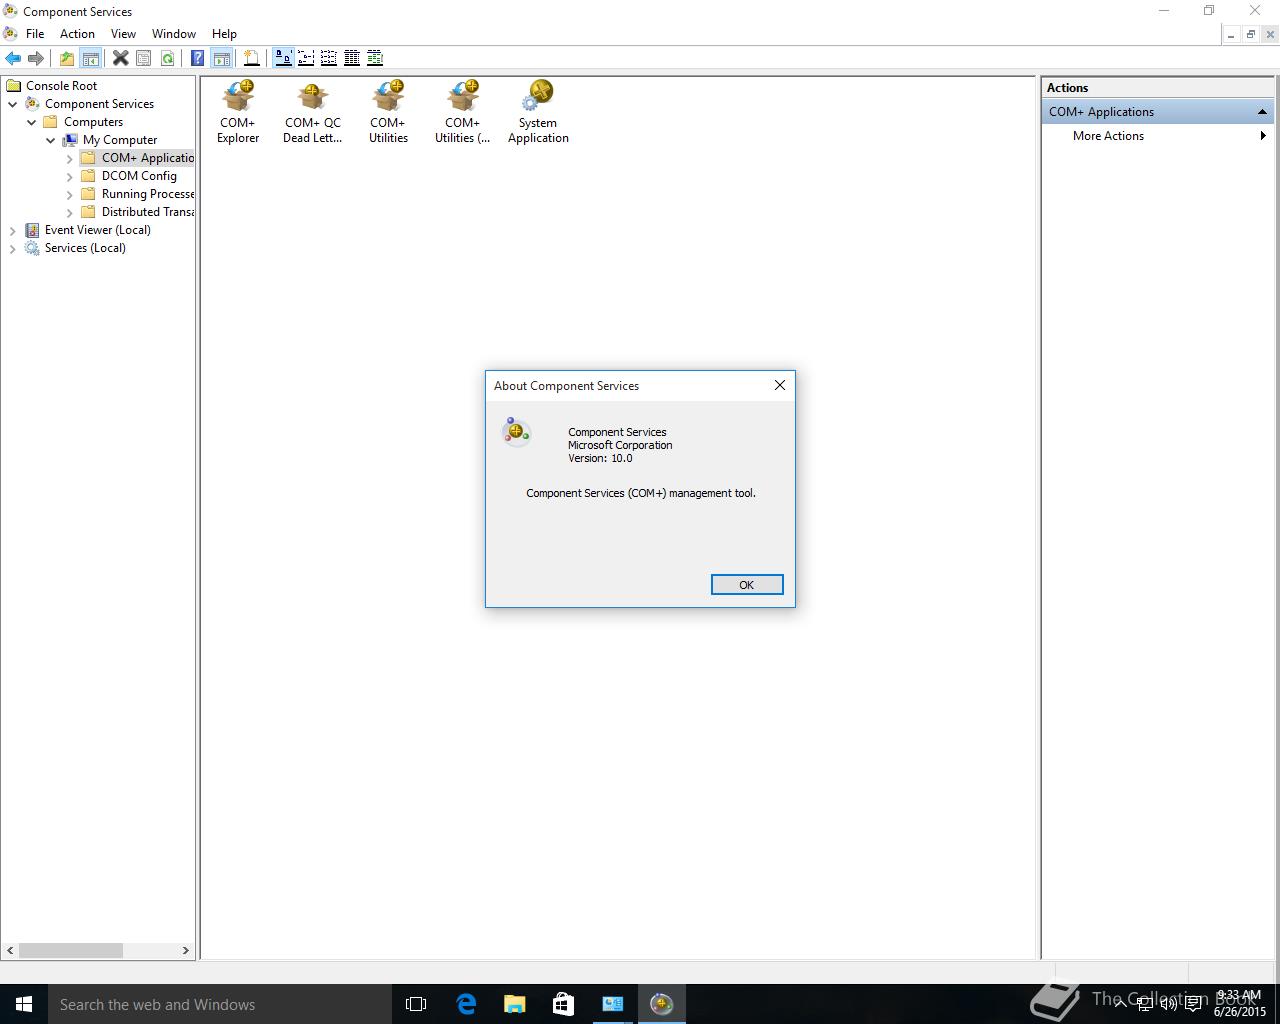1280x1024 pixels.
Task: Close the About Component Services dialog
Action: (x=780, y=385)
